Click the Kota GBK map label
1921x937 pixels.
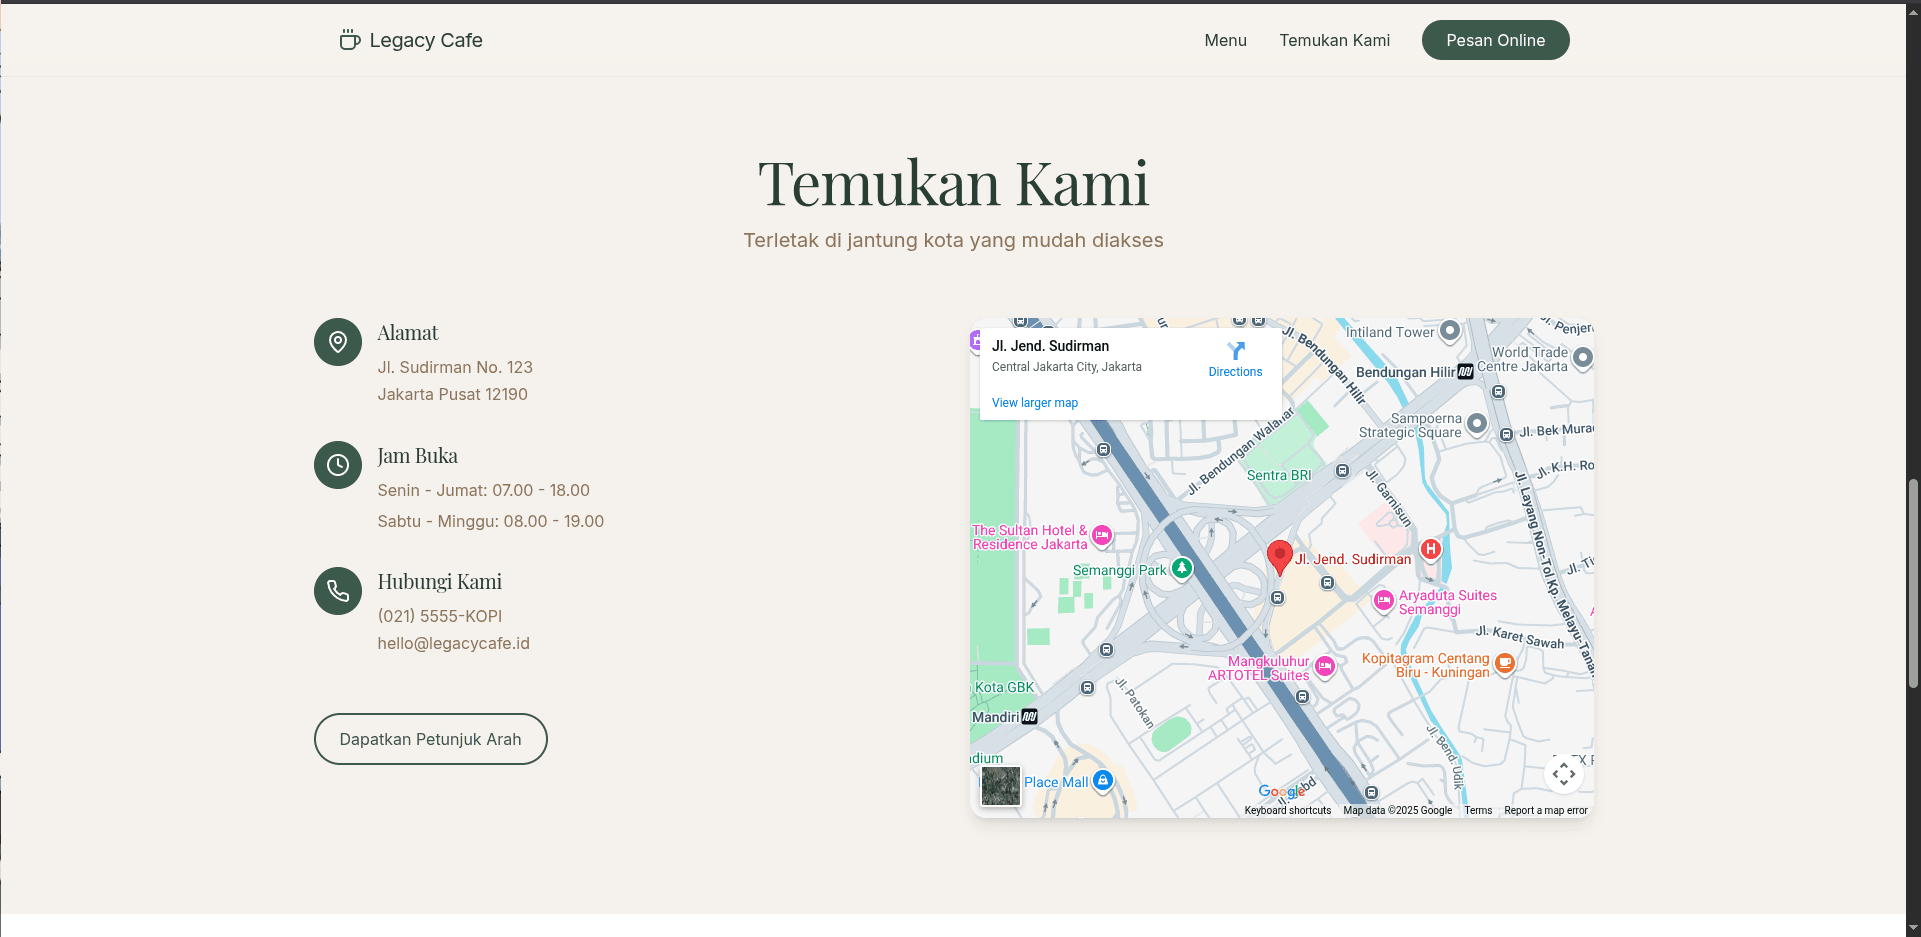[x=1004, y=687]
